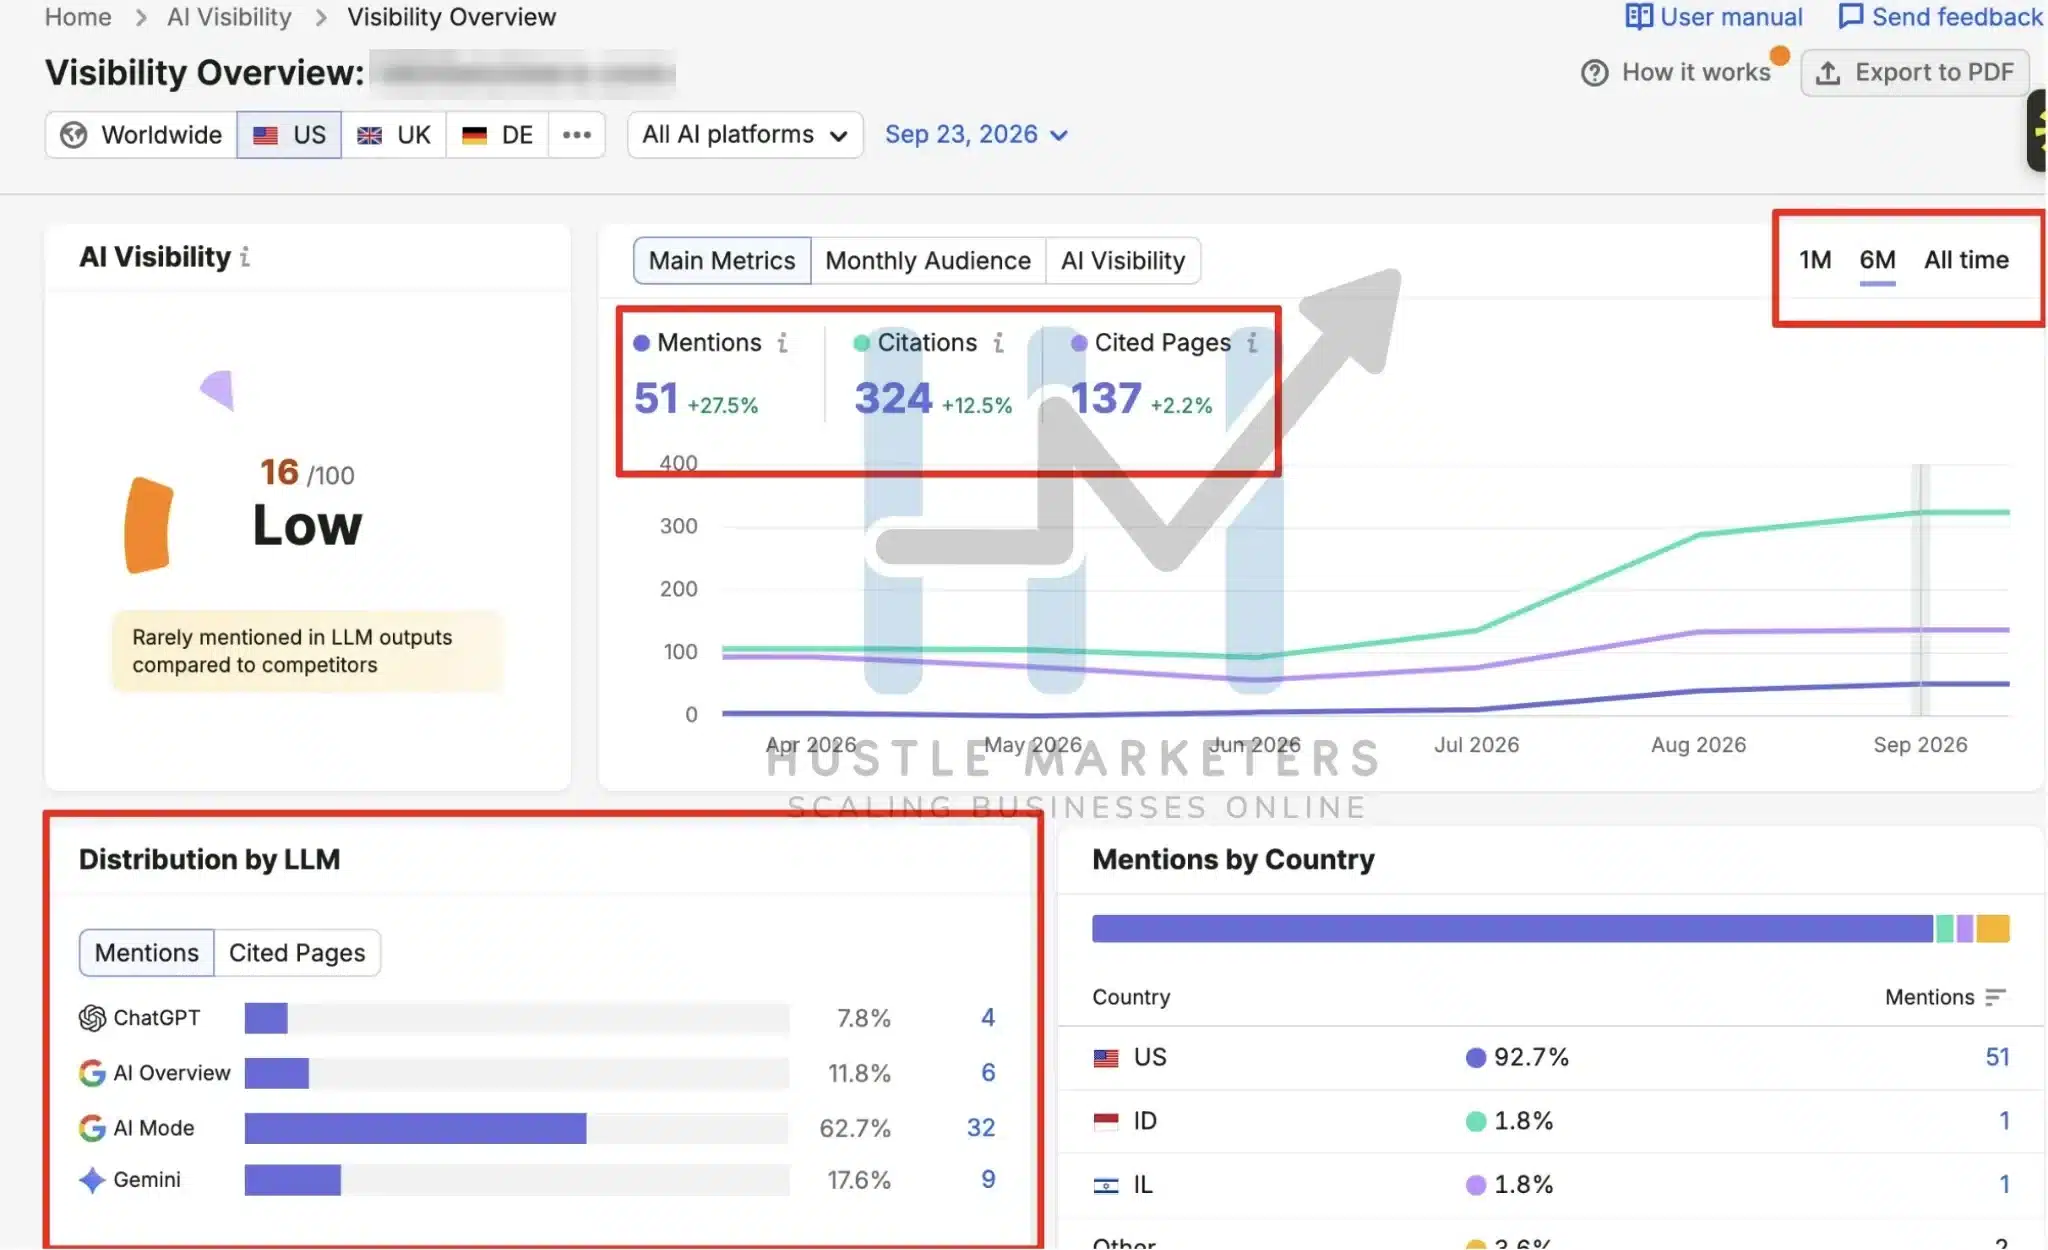Viewport: 2048px width, 1250px height.
Task: Click the Citations total 324 value
Action: (x=893, y=399)
